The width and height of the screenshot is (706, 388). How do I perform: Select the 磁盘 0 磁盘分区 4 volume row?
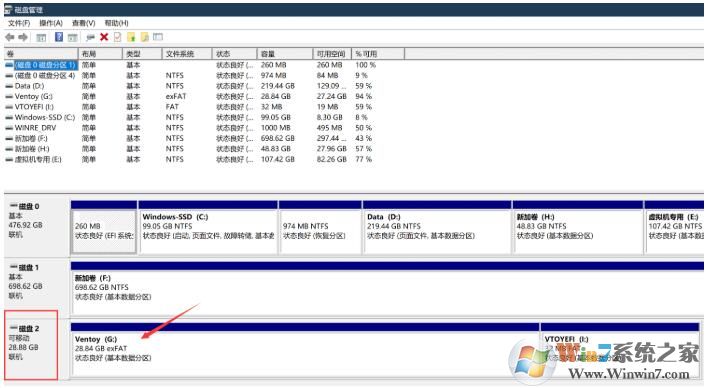coord(45,76)
